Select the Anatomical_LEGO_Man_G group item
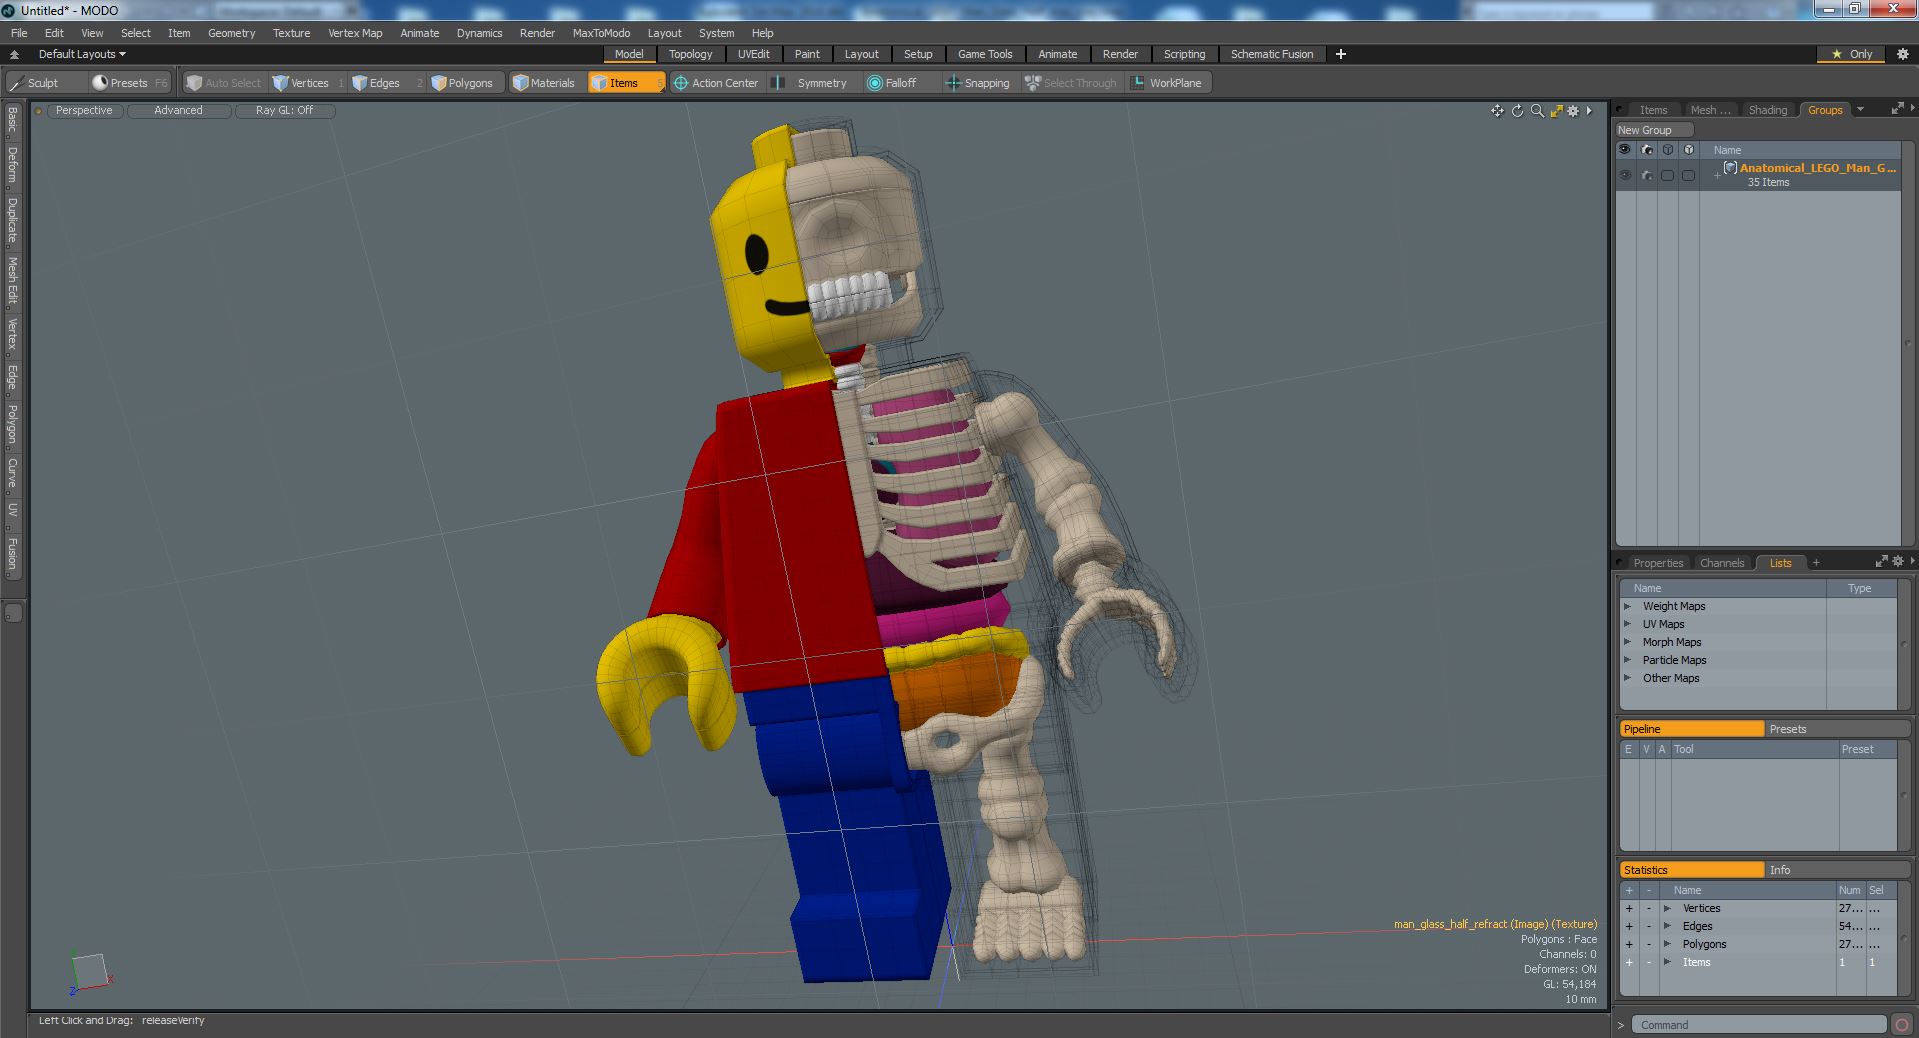Screen dimensions: 1919x1038 point(1817,168)
